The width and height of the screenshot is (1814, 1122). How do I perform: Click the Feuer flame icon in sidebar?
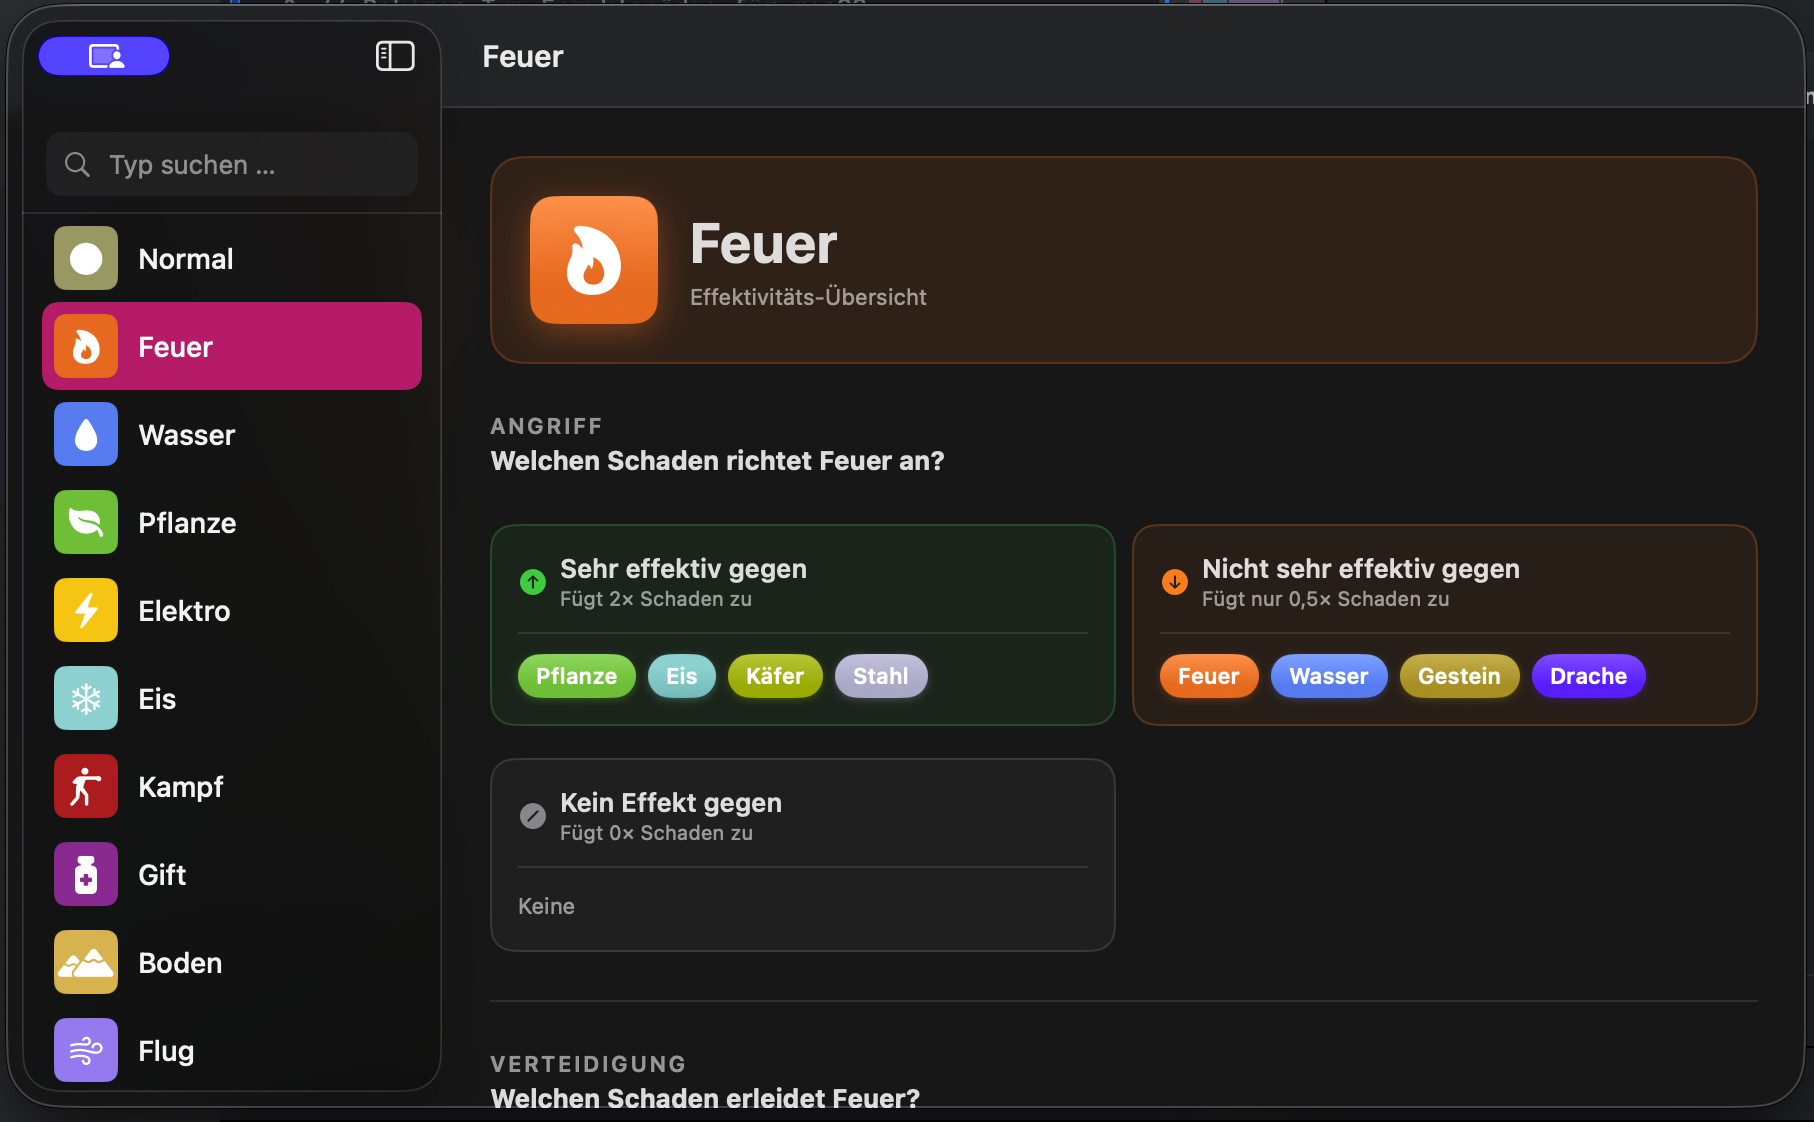point(86,346)
